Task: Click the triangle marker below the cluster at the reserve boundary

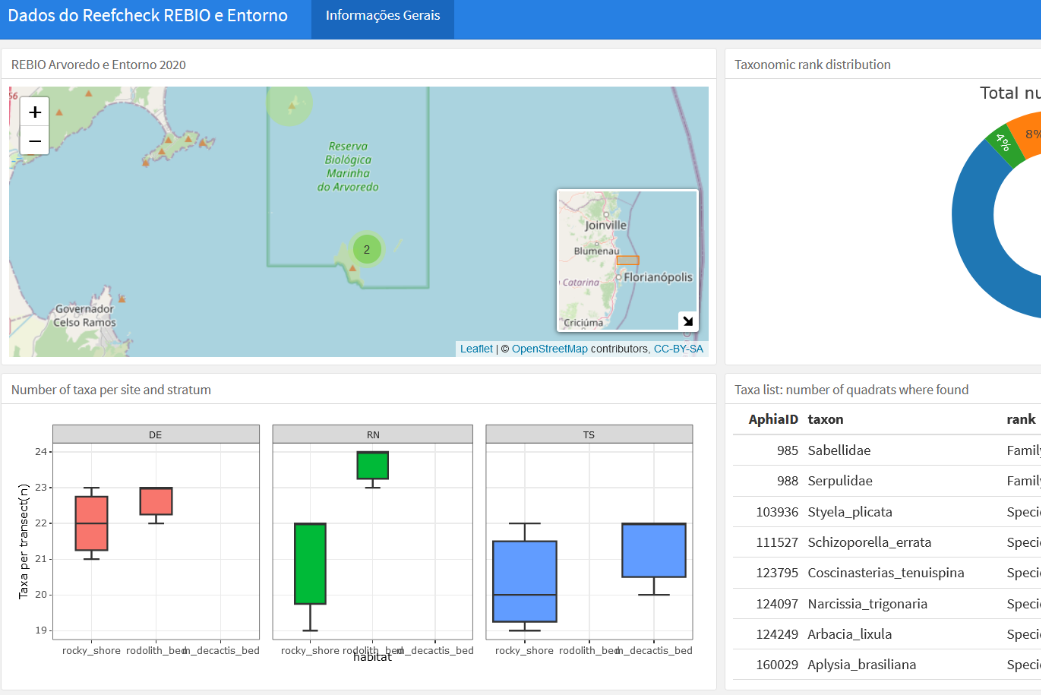Action: 352,268
